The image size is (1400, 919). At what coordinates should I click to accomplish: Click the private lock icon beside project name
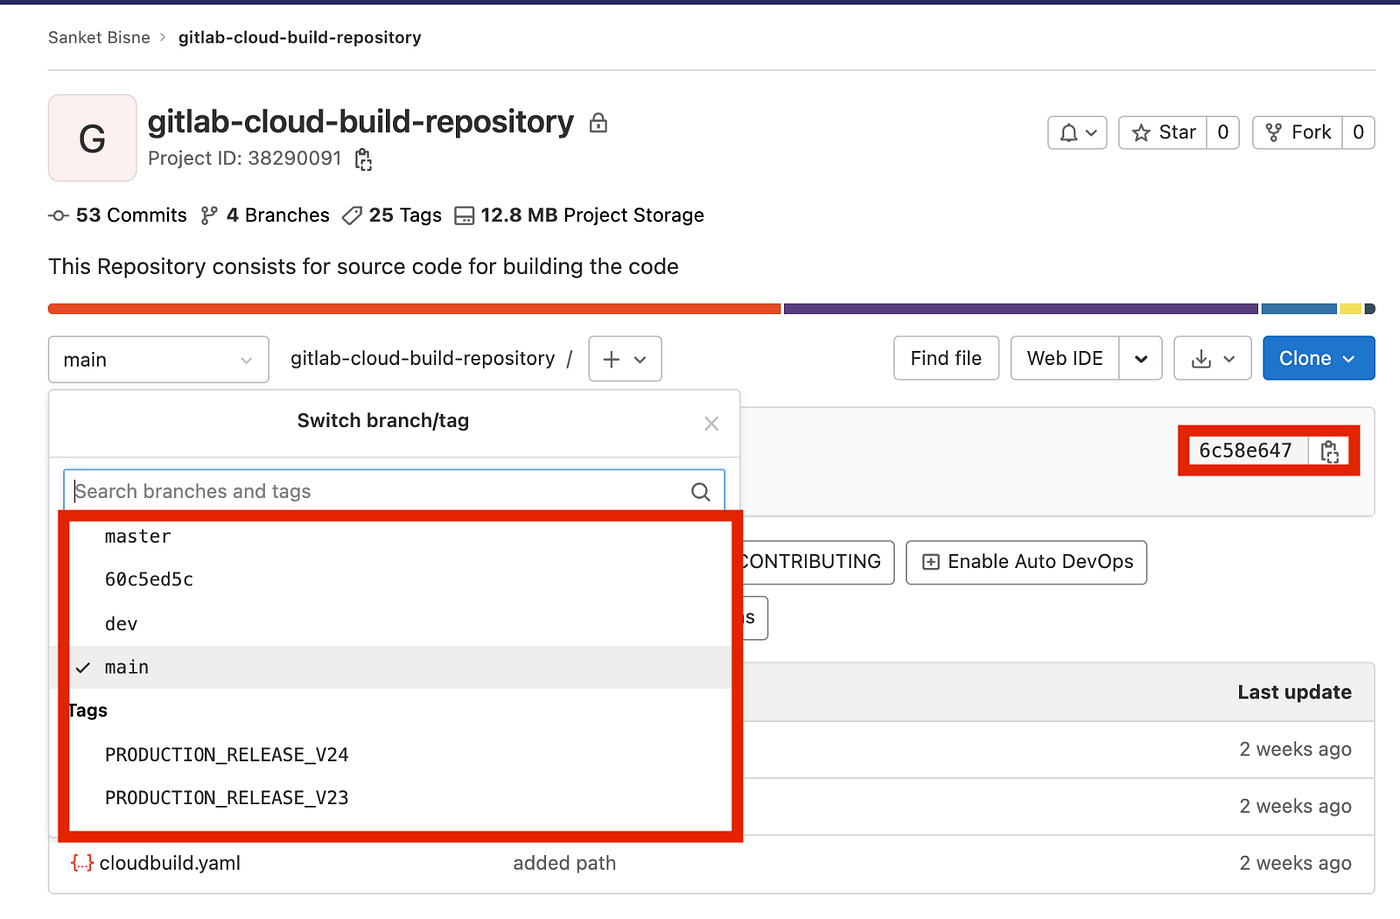pyautogui.click(x=598, y=123)
